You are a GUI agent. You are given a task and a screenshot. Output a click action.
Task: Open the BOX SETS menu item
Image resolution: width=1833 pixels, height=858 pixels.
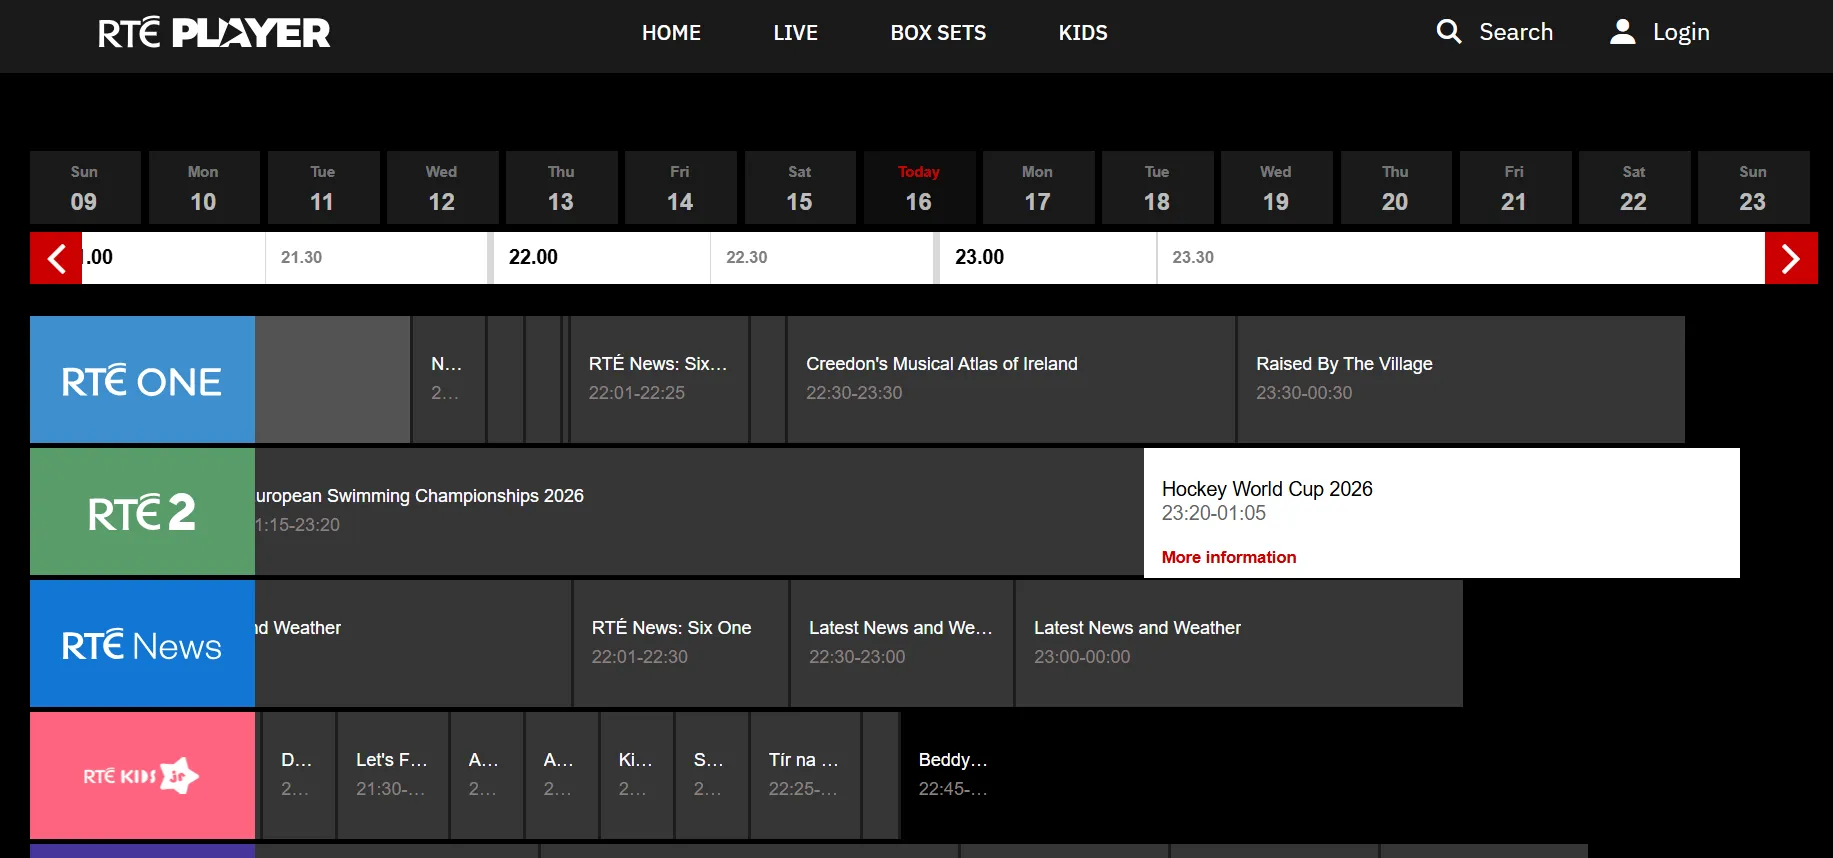938,33
